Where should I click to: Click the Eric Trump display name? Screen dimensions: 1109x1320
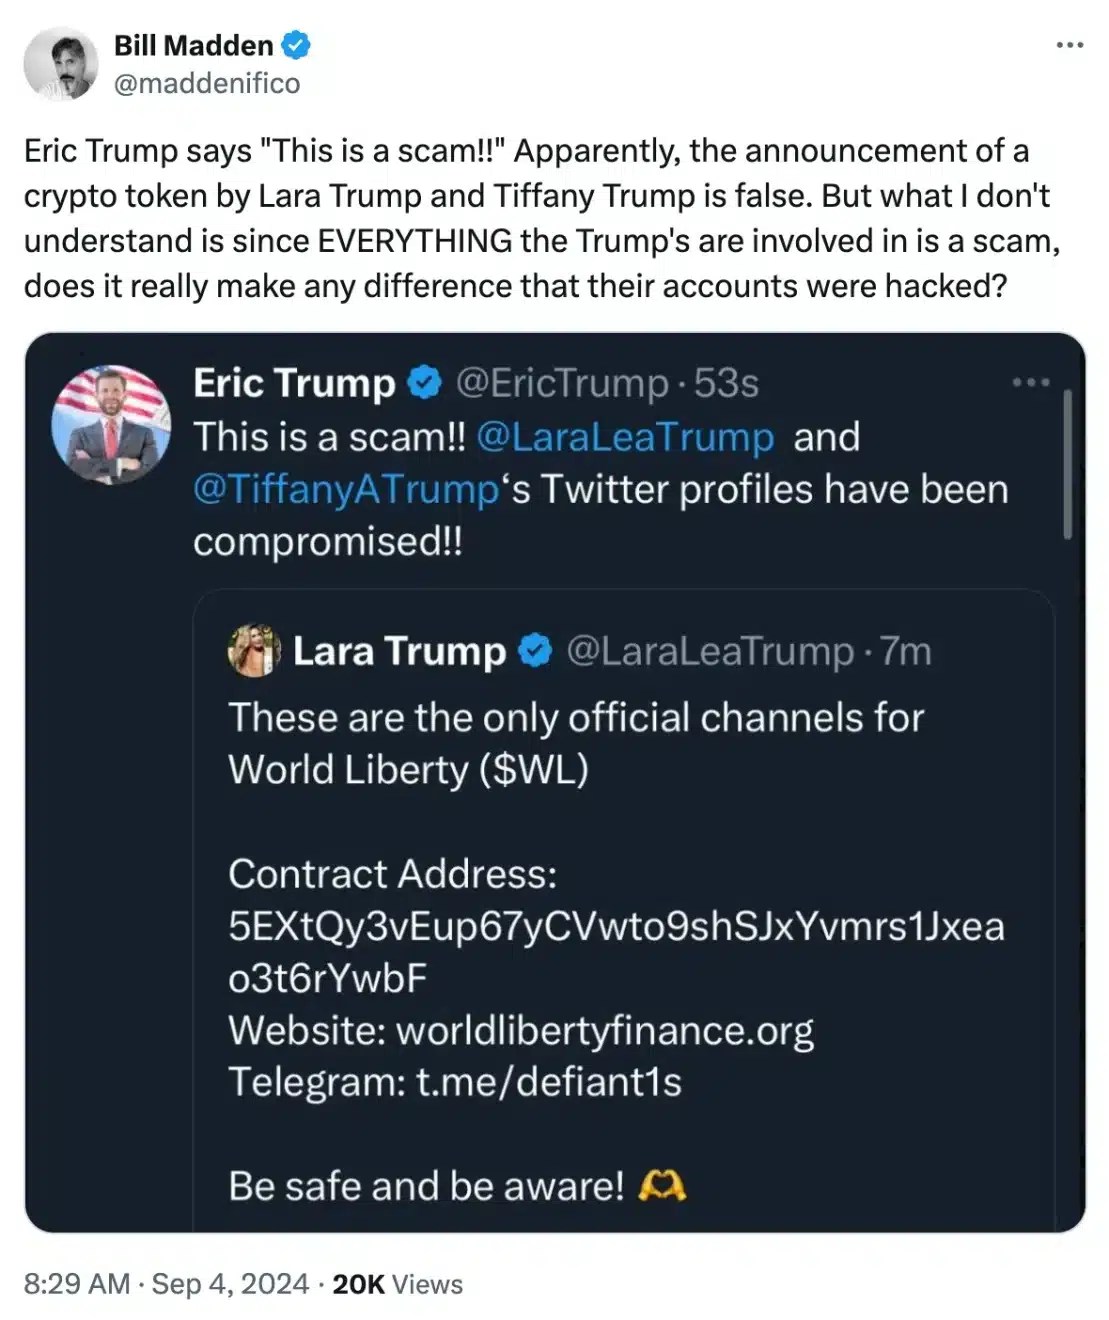[294, 383]
